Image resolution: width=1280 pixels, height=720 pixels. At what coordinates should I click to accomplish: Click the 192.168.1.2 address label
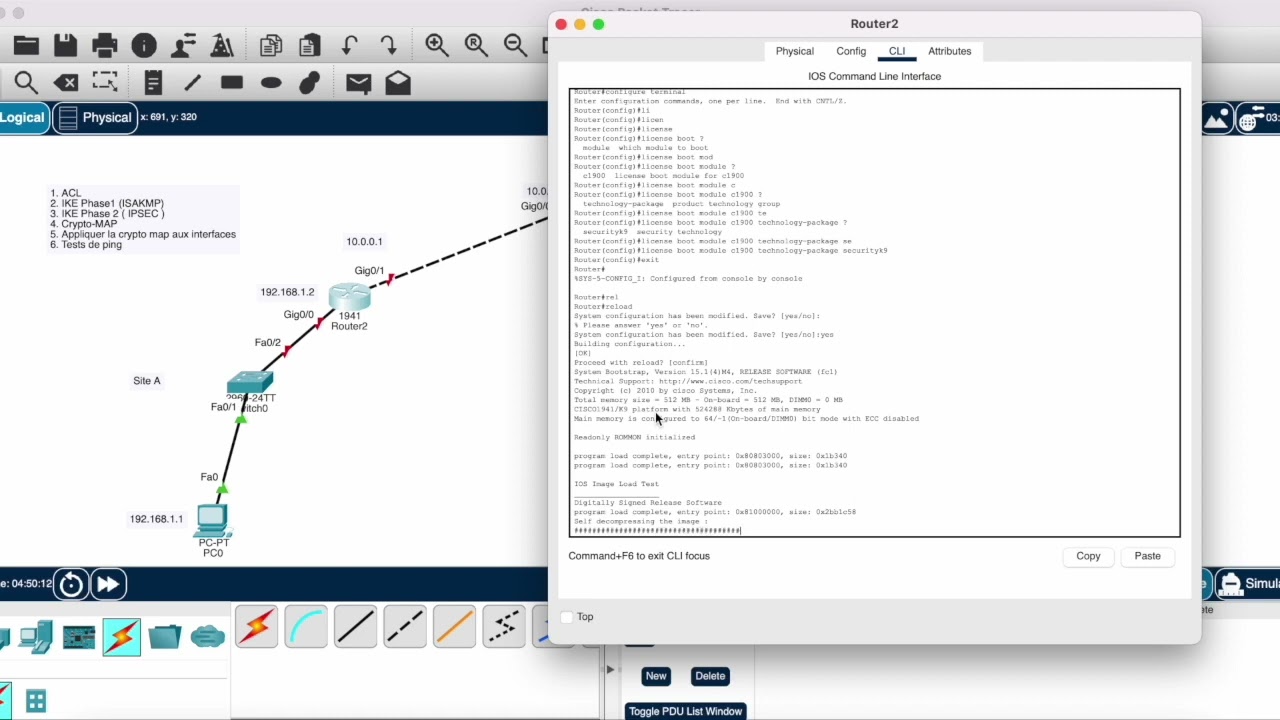[x=287, y=292]
